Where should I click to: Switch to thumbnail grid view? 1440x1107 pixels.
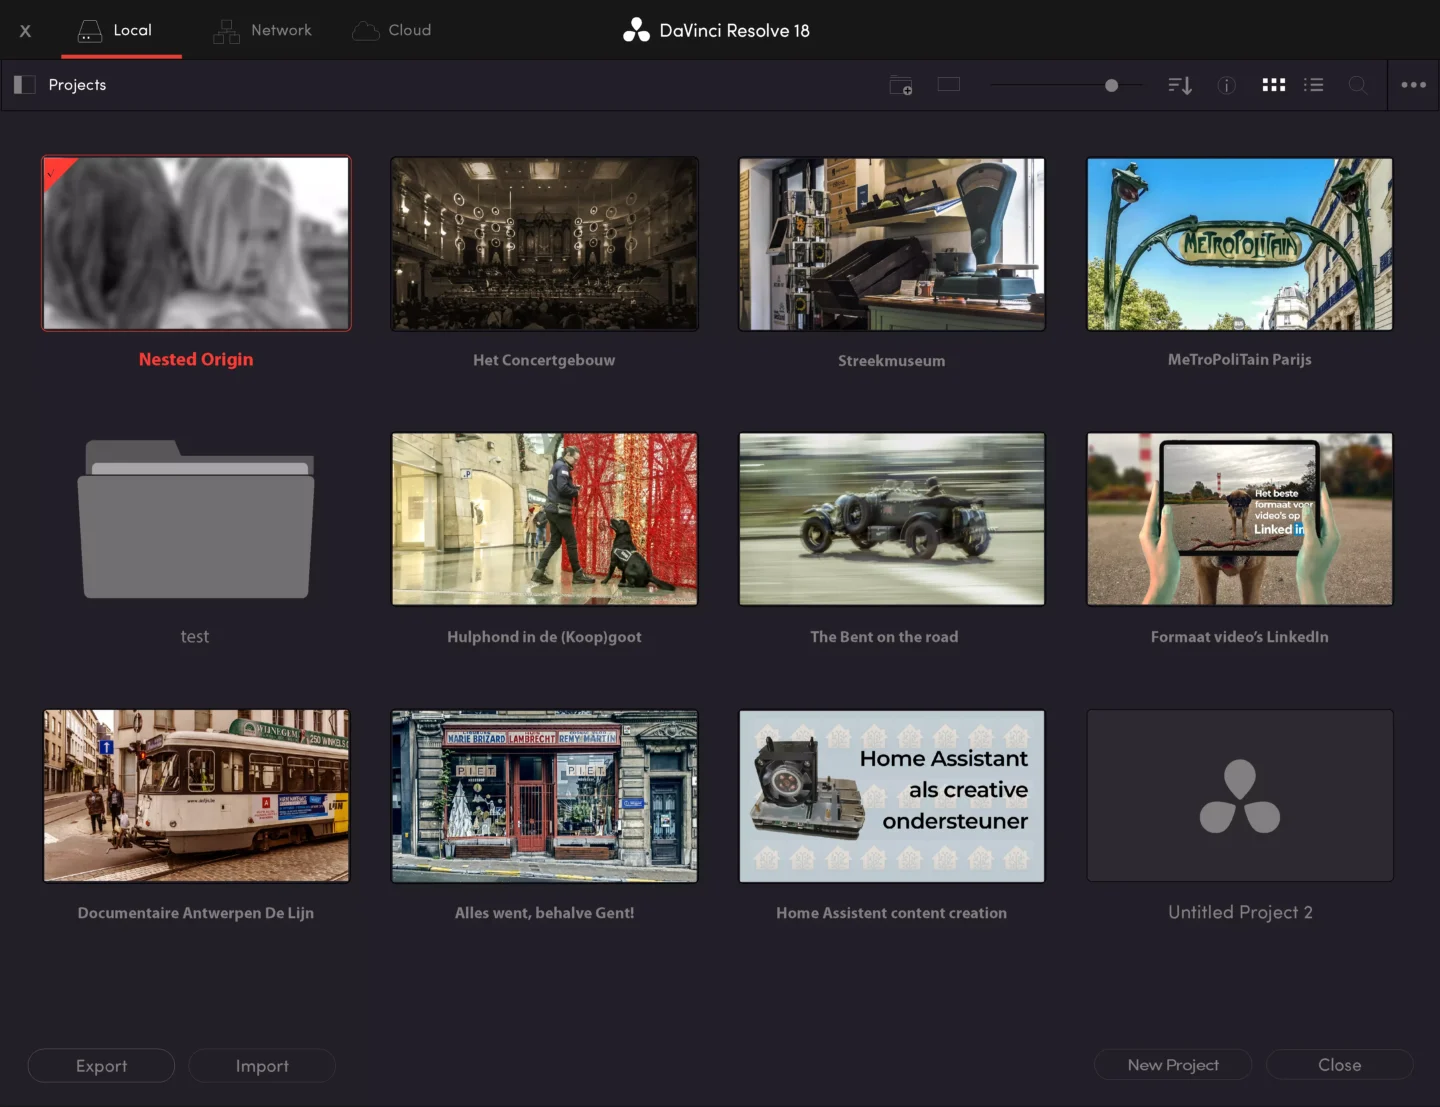coord(1273,85)
